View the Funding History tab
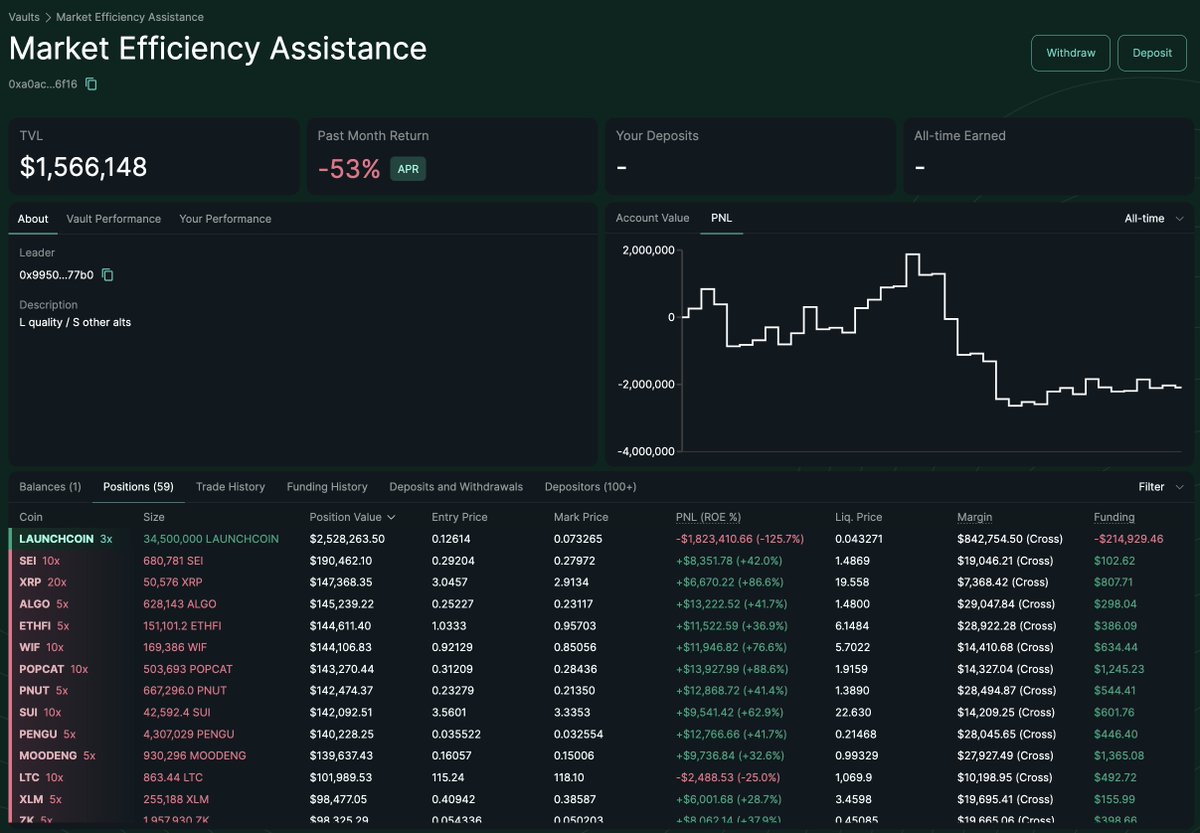Screen dimensions: 1200x833 point(327,487)
